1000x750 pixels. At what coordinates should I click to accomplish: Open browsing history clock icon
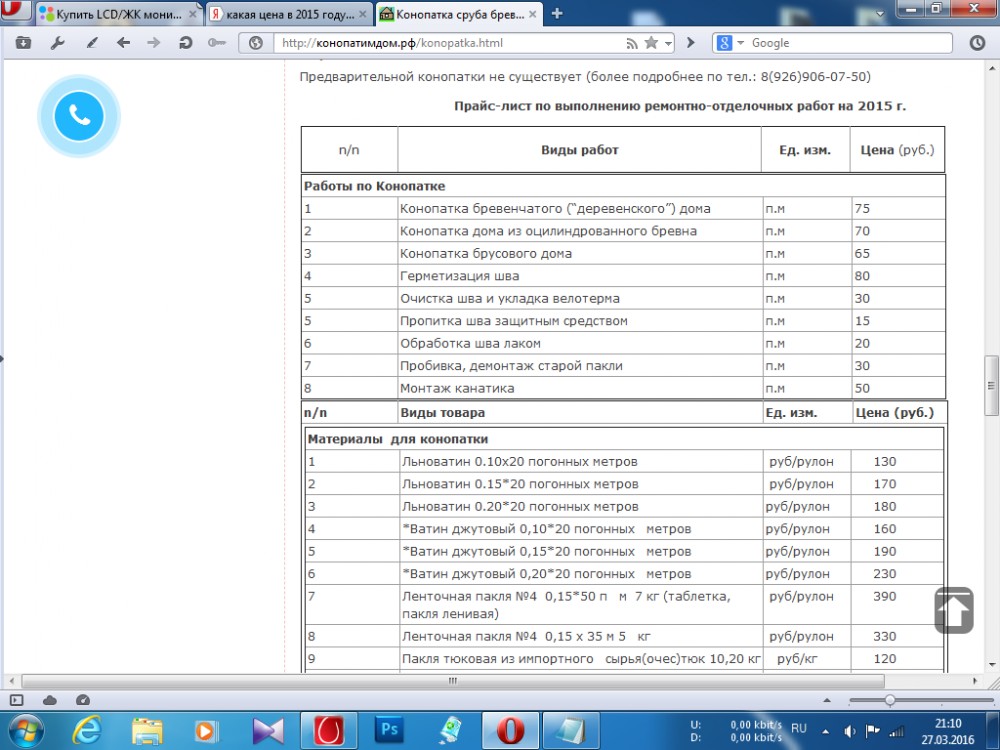977,43
